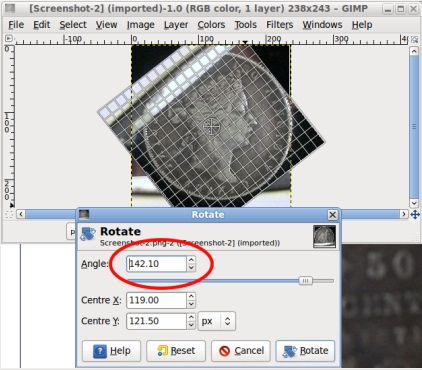Toggle the quick mask icon at bottom left
The height and width of the screenshot is (370, 422).
9,215
